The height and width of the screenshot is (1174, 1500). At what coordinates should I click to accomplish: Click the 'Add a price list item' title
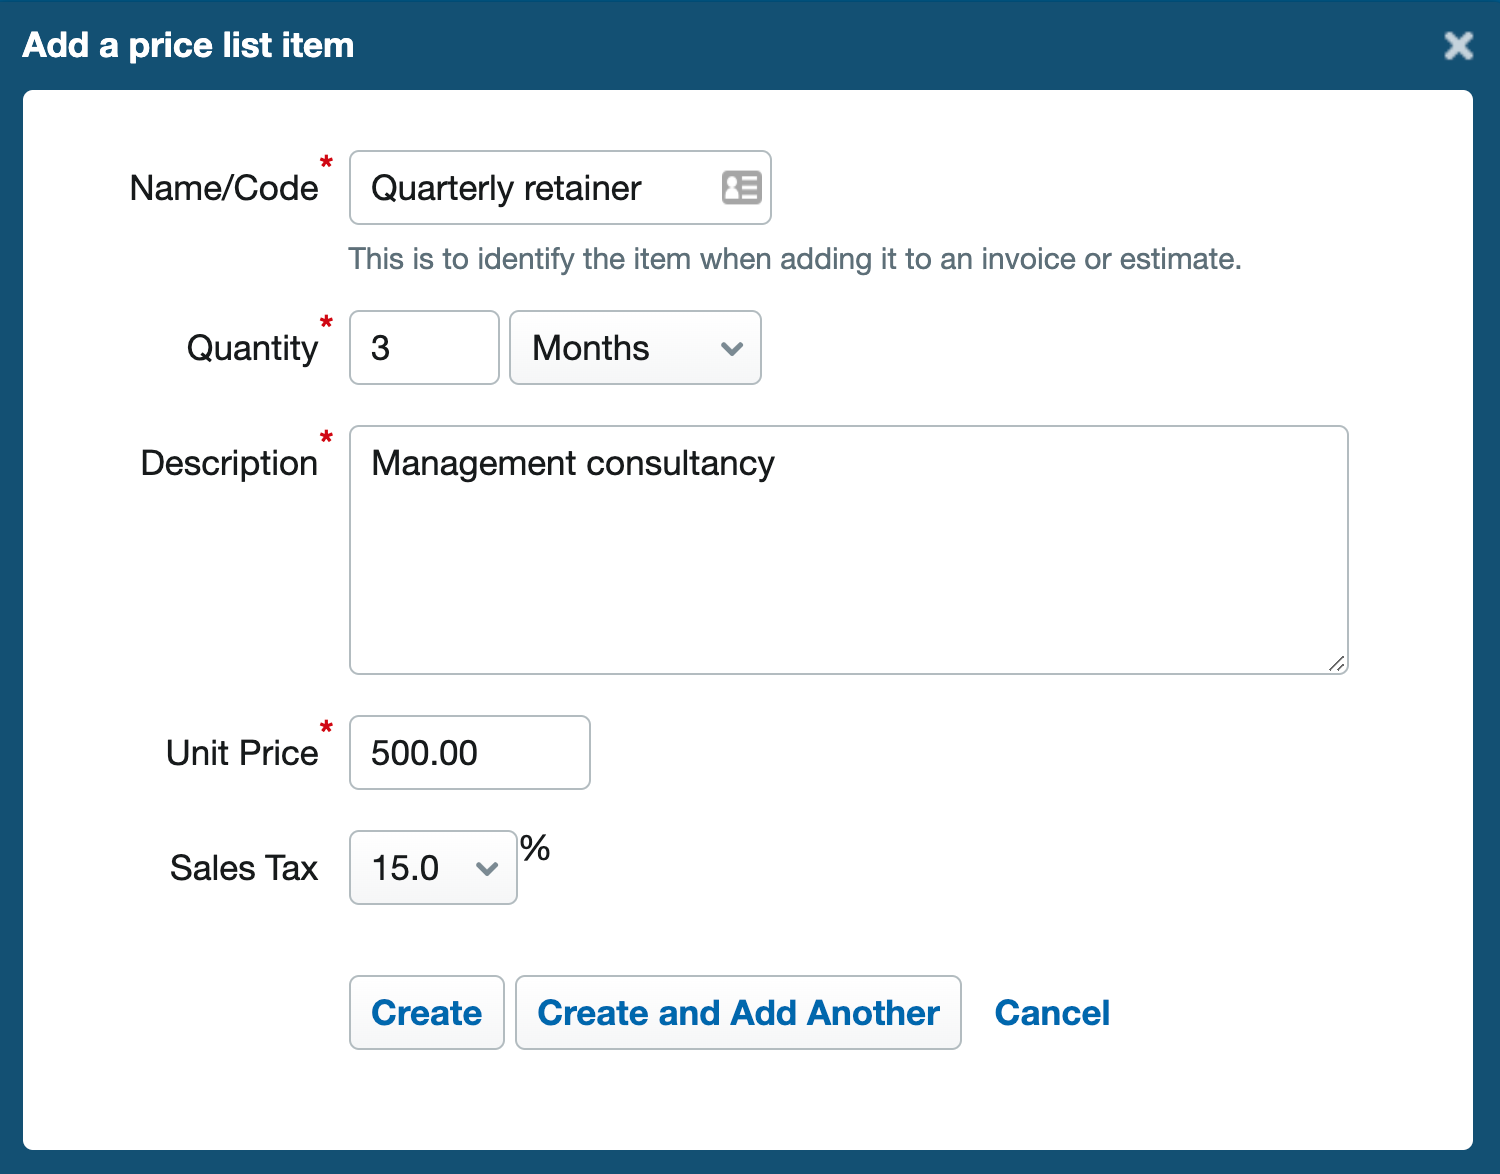188,45
